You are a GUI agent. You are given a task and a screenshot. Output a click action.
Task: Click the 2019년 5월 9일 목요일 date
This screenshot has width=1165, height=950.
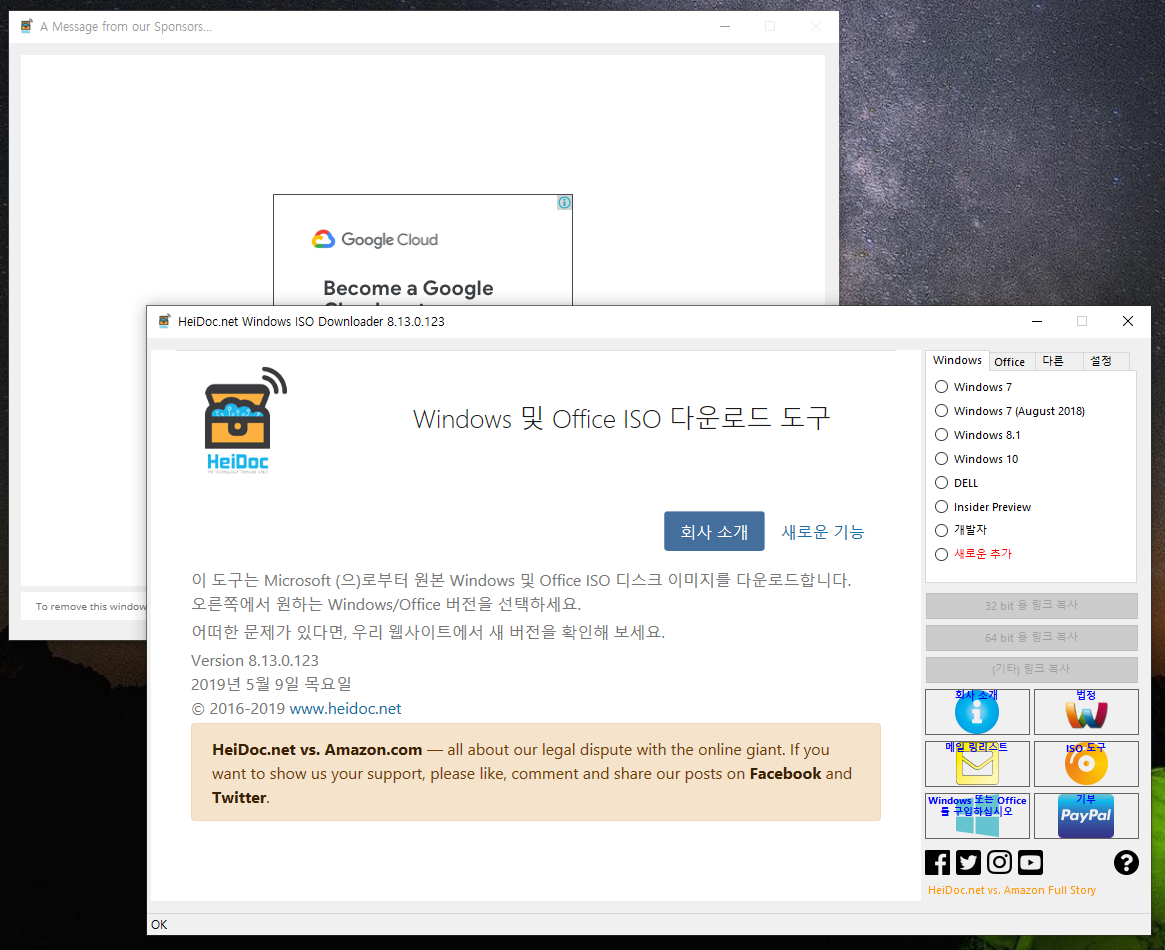pyautogui.click(x=271, y=684)
